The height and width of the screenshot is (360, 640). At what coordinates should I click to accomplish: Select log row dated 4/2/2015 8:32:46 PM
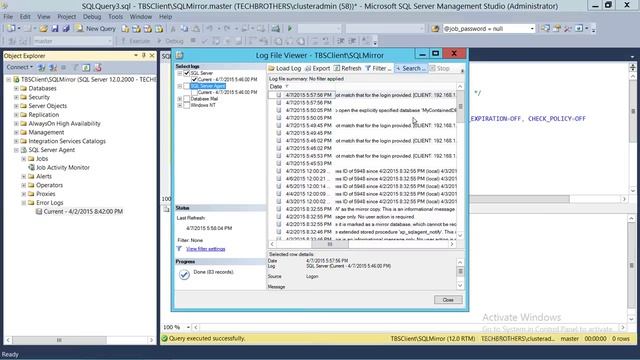coord(362,232)
